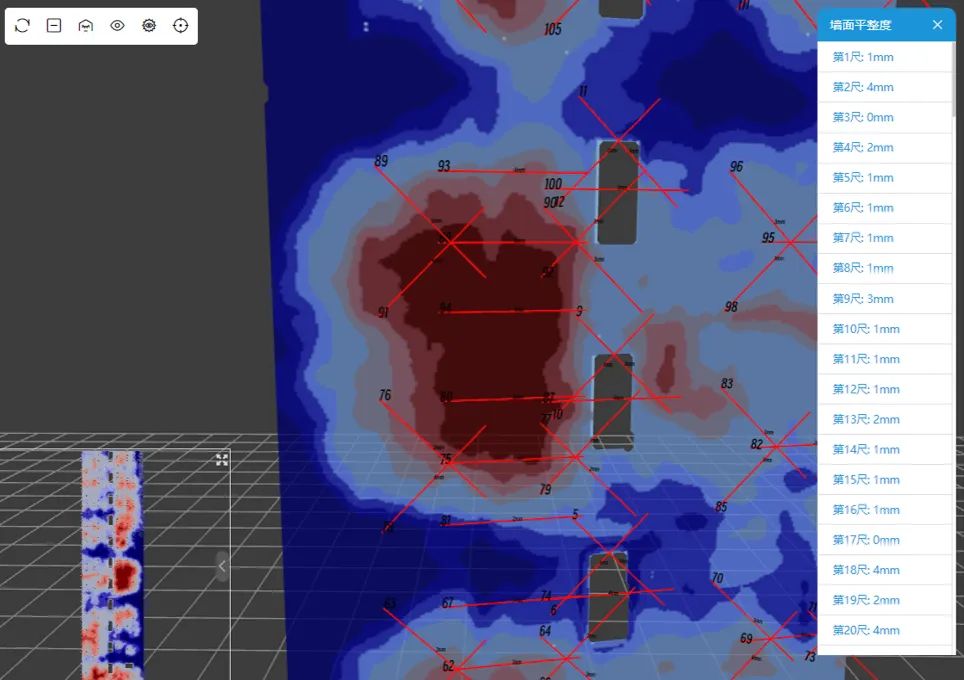Pick the 第13尺: 2mm measurement
964x680 pixels.
click(865, 420)
